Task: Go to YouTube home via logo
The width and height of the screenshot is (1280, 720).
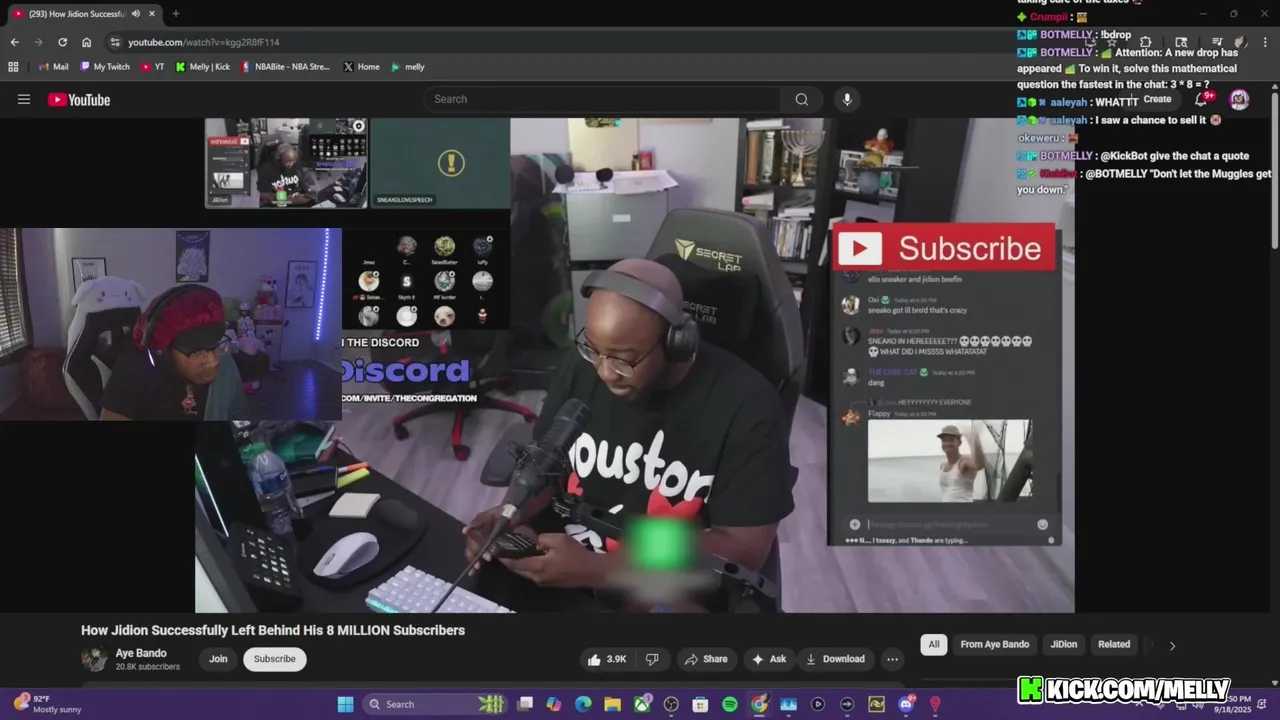Action: (x=79, y=99)
